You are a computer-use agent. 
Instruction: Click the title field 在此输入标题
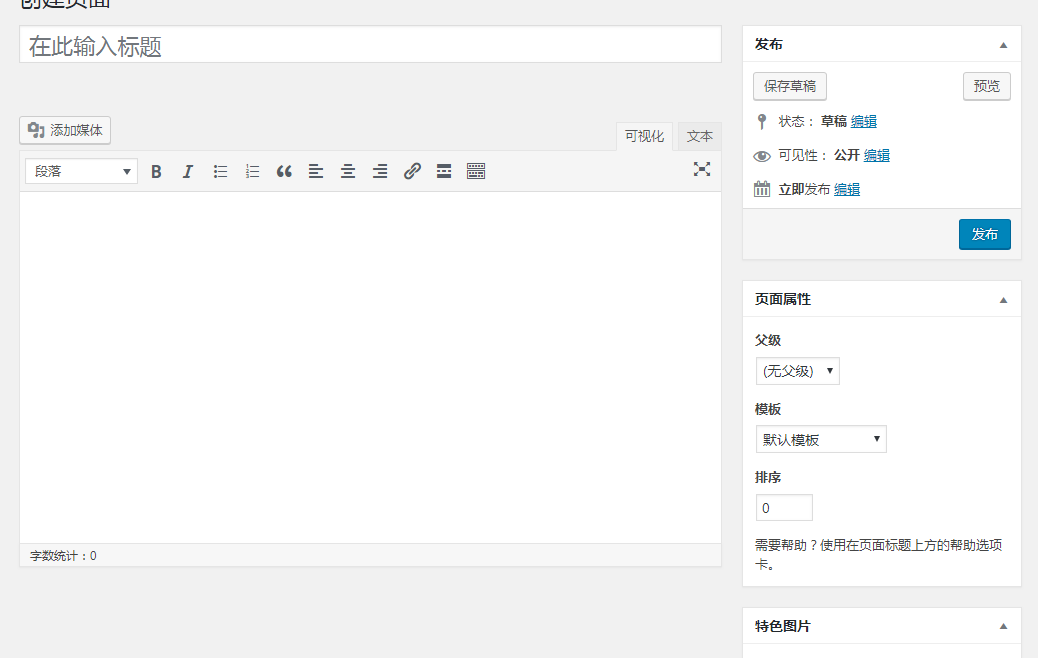click(370, 45)
